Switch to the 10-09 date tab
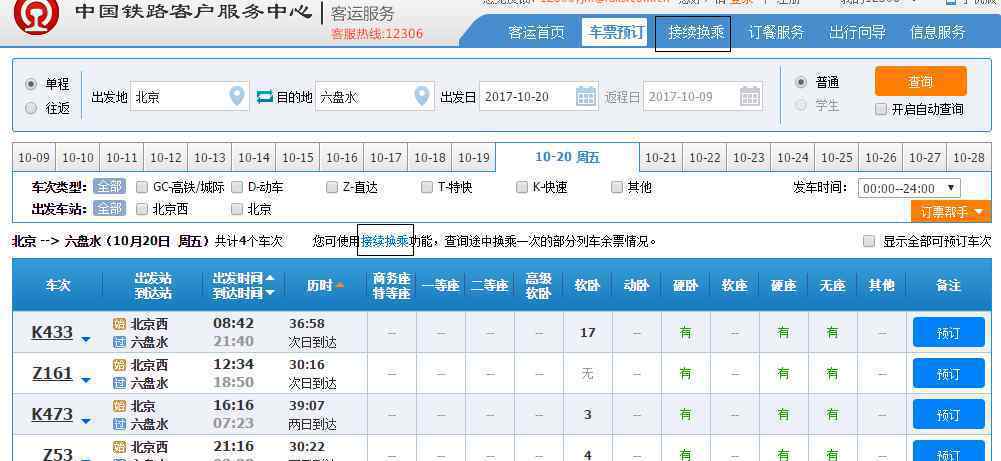 (34, 158)
